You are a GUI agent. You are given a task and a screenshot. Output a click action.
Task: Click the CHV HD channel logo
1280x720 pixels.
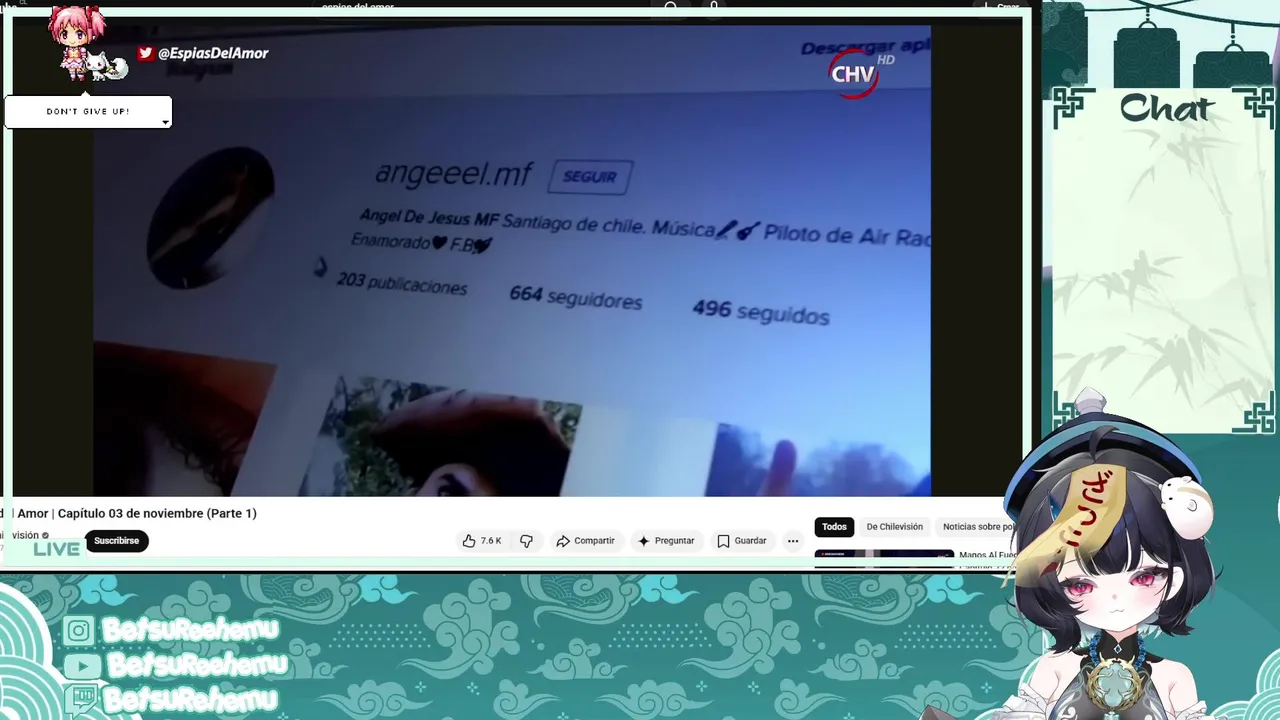860,73
